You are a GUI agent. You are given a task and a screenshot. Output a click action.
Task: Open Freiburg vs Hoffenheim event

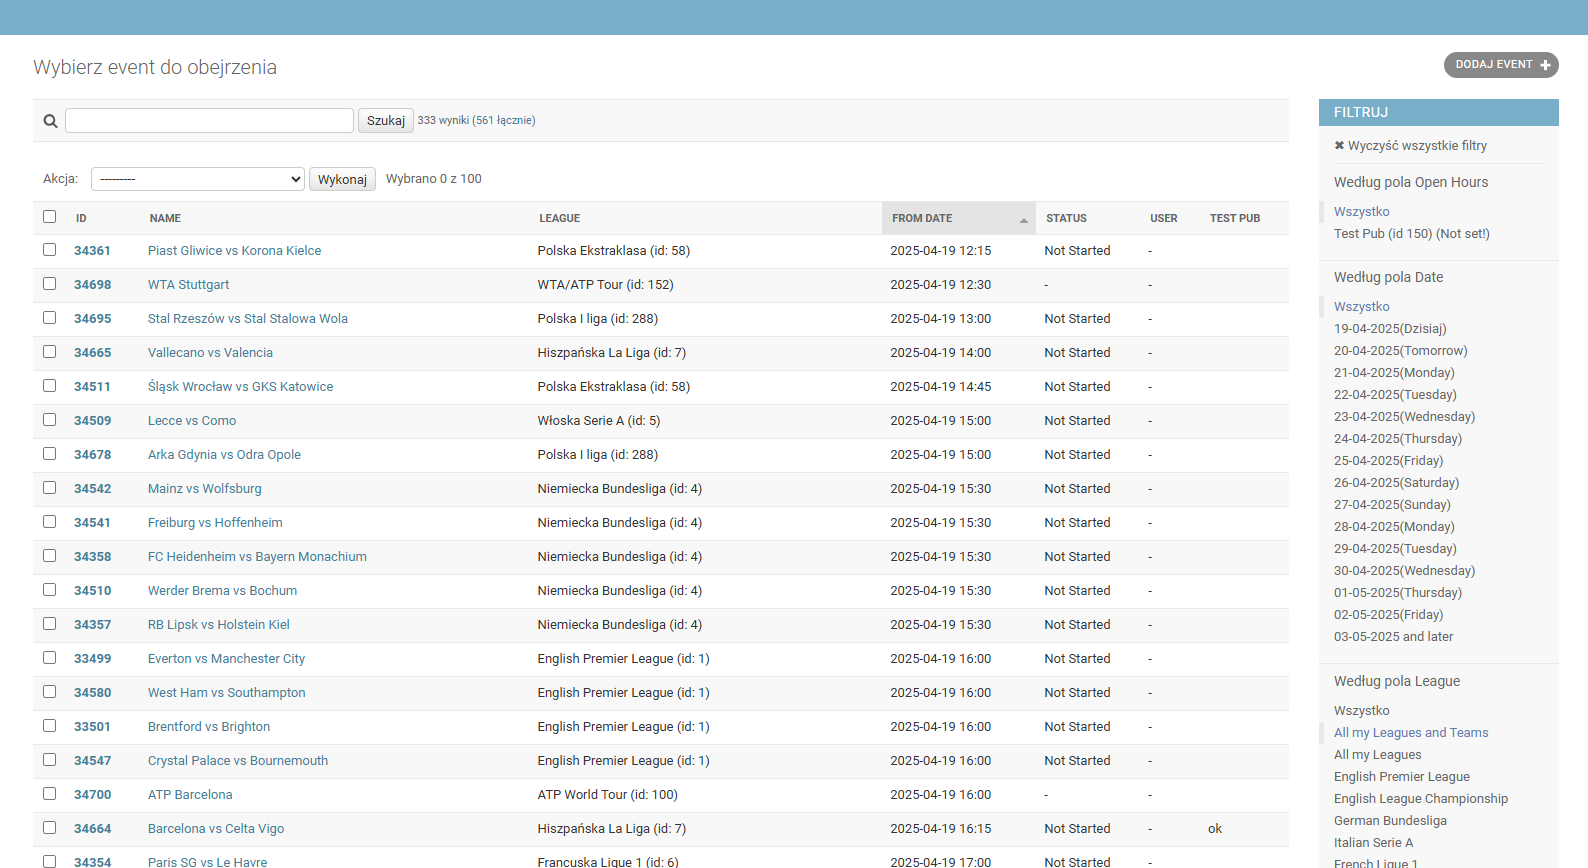(x=215, y=523)
